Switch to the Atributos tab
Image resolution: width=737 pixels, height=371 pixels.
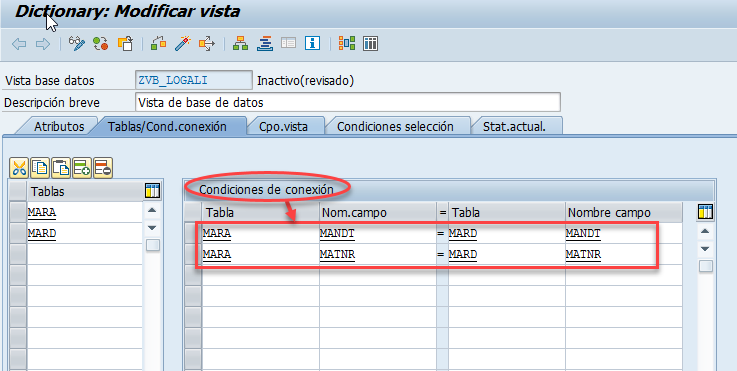[x=59, y=126]
